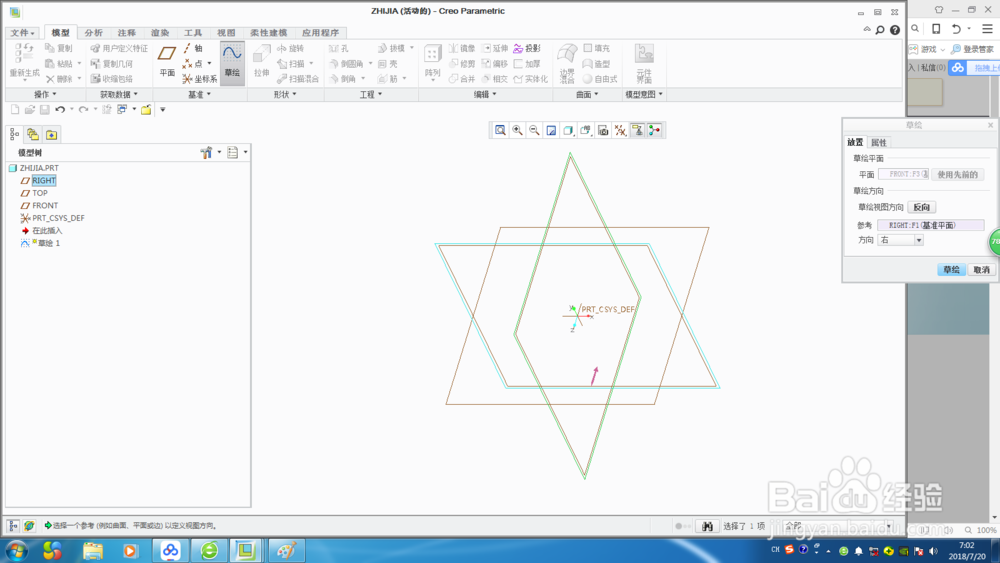
Task: Toggle spin center icon in graphics toolbar
Action: pos(654,130)
